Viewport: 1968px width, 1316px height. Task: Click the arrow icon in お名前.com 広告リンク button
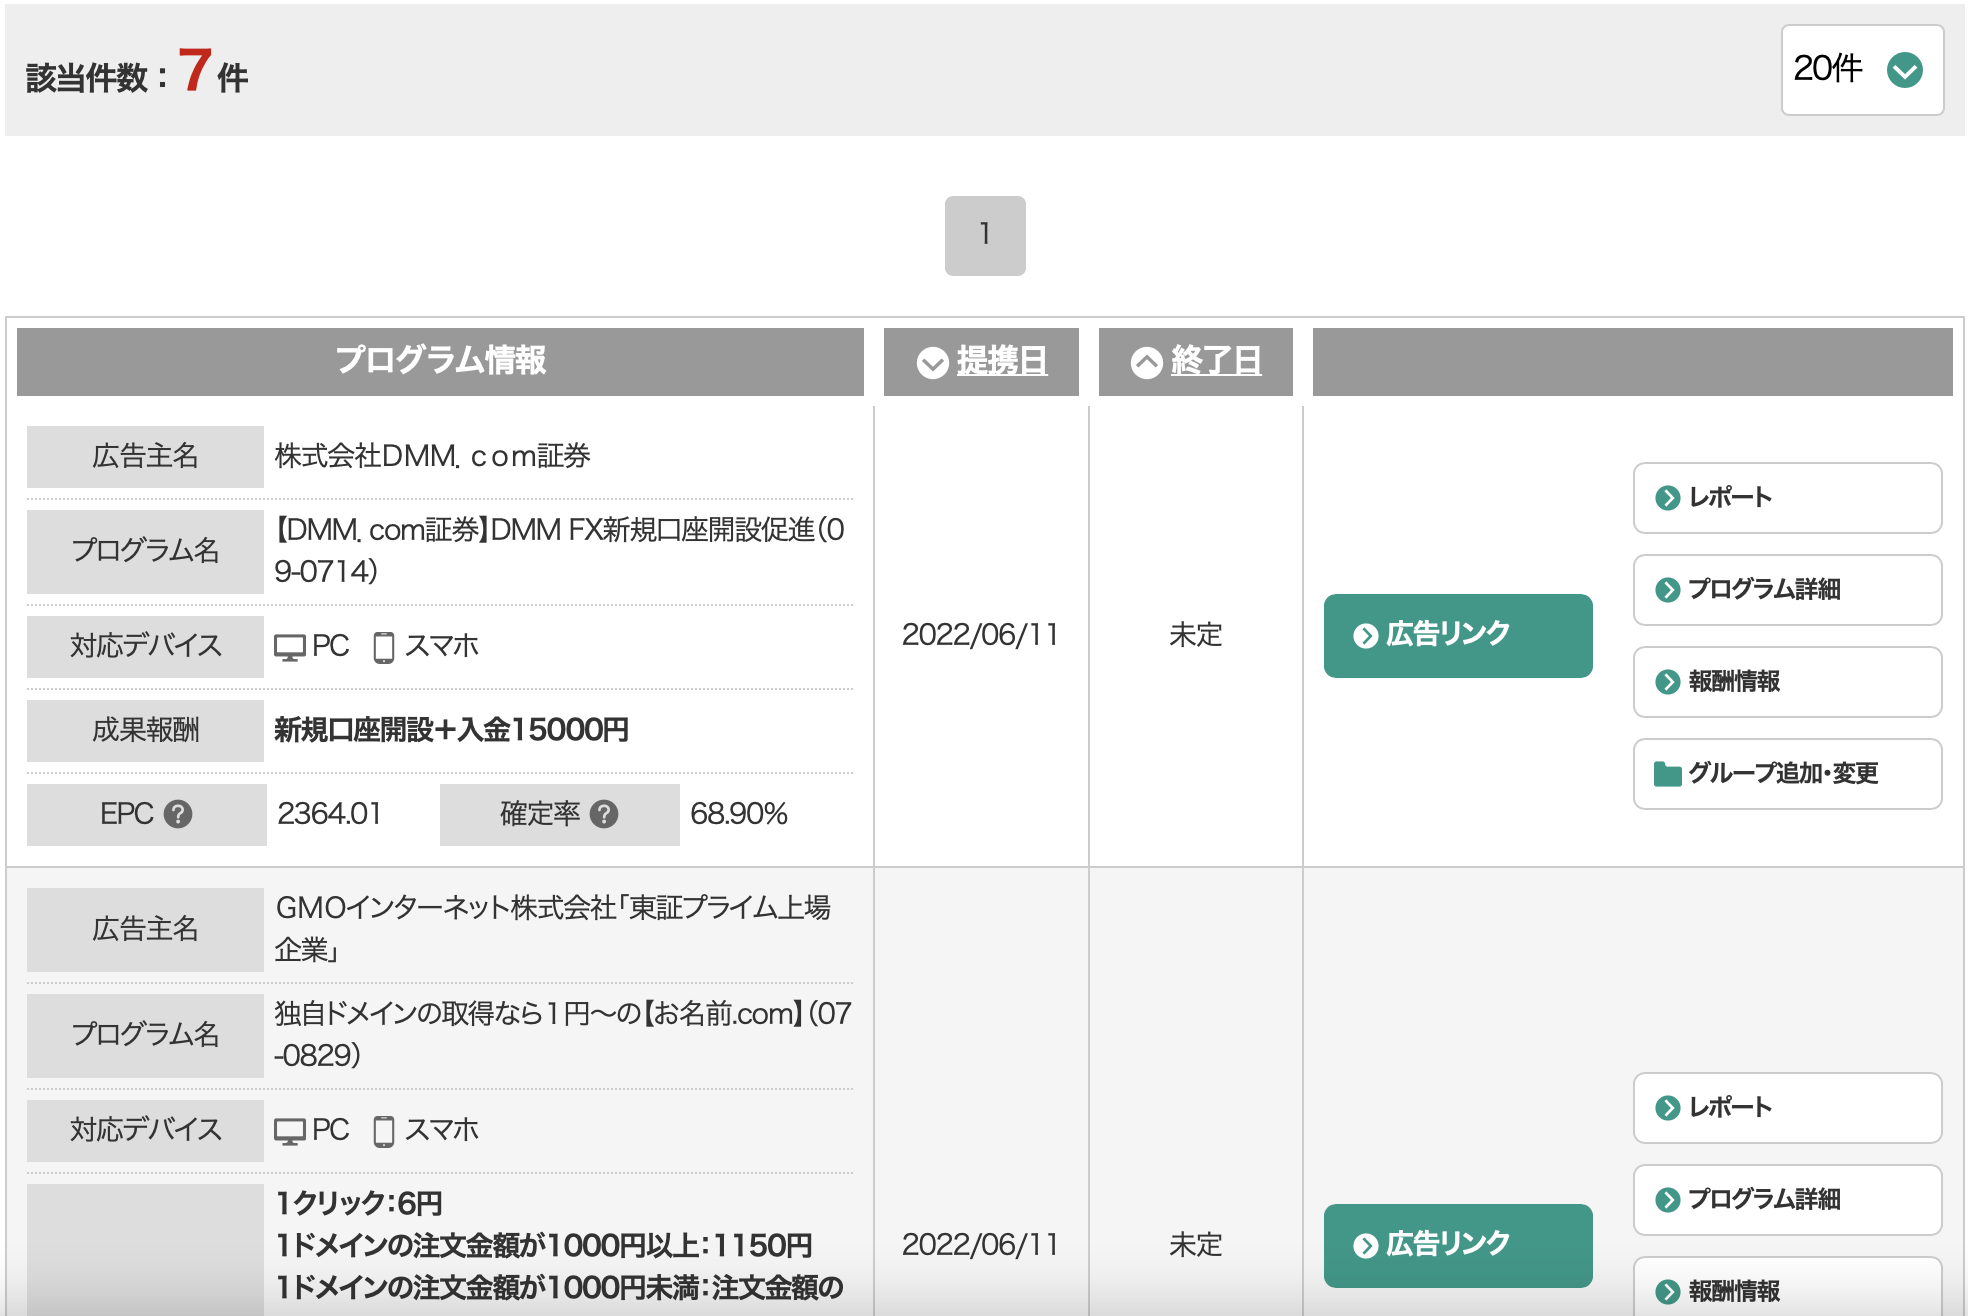click(x=1365, y=1246)
